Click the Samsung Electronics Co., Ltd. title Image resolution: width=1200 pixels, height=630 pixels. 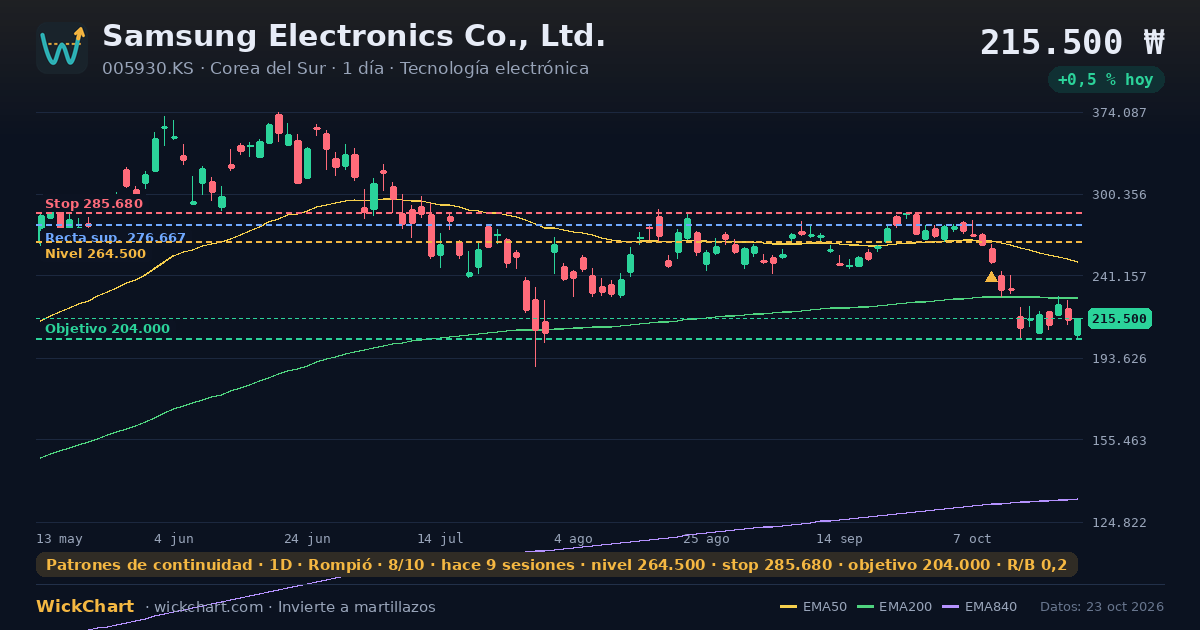tap(354, 36)
